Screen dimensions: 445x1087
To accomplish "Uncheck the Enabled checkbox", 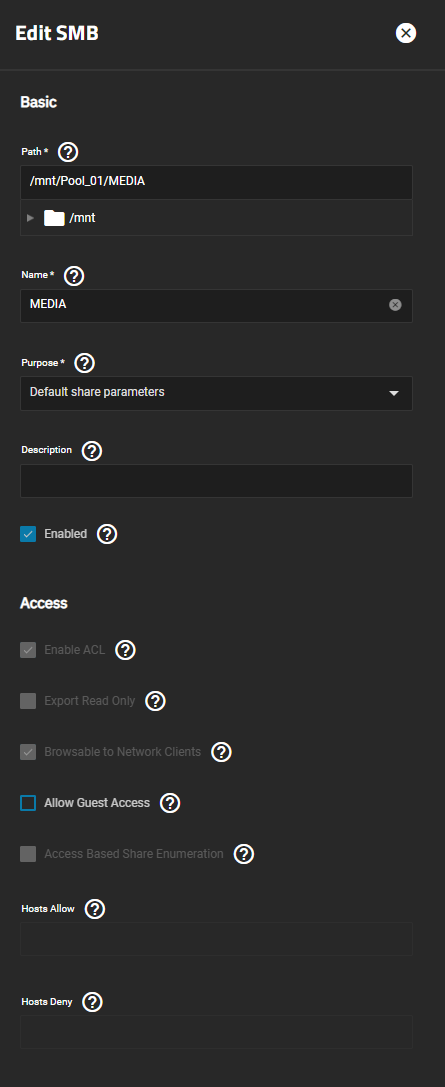I will (28, 534).
